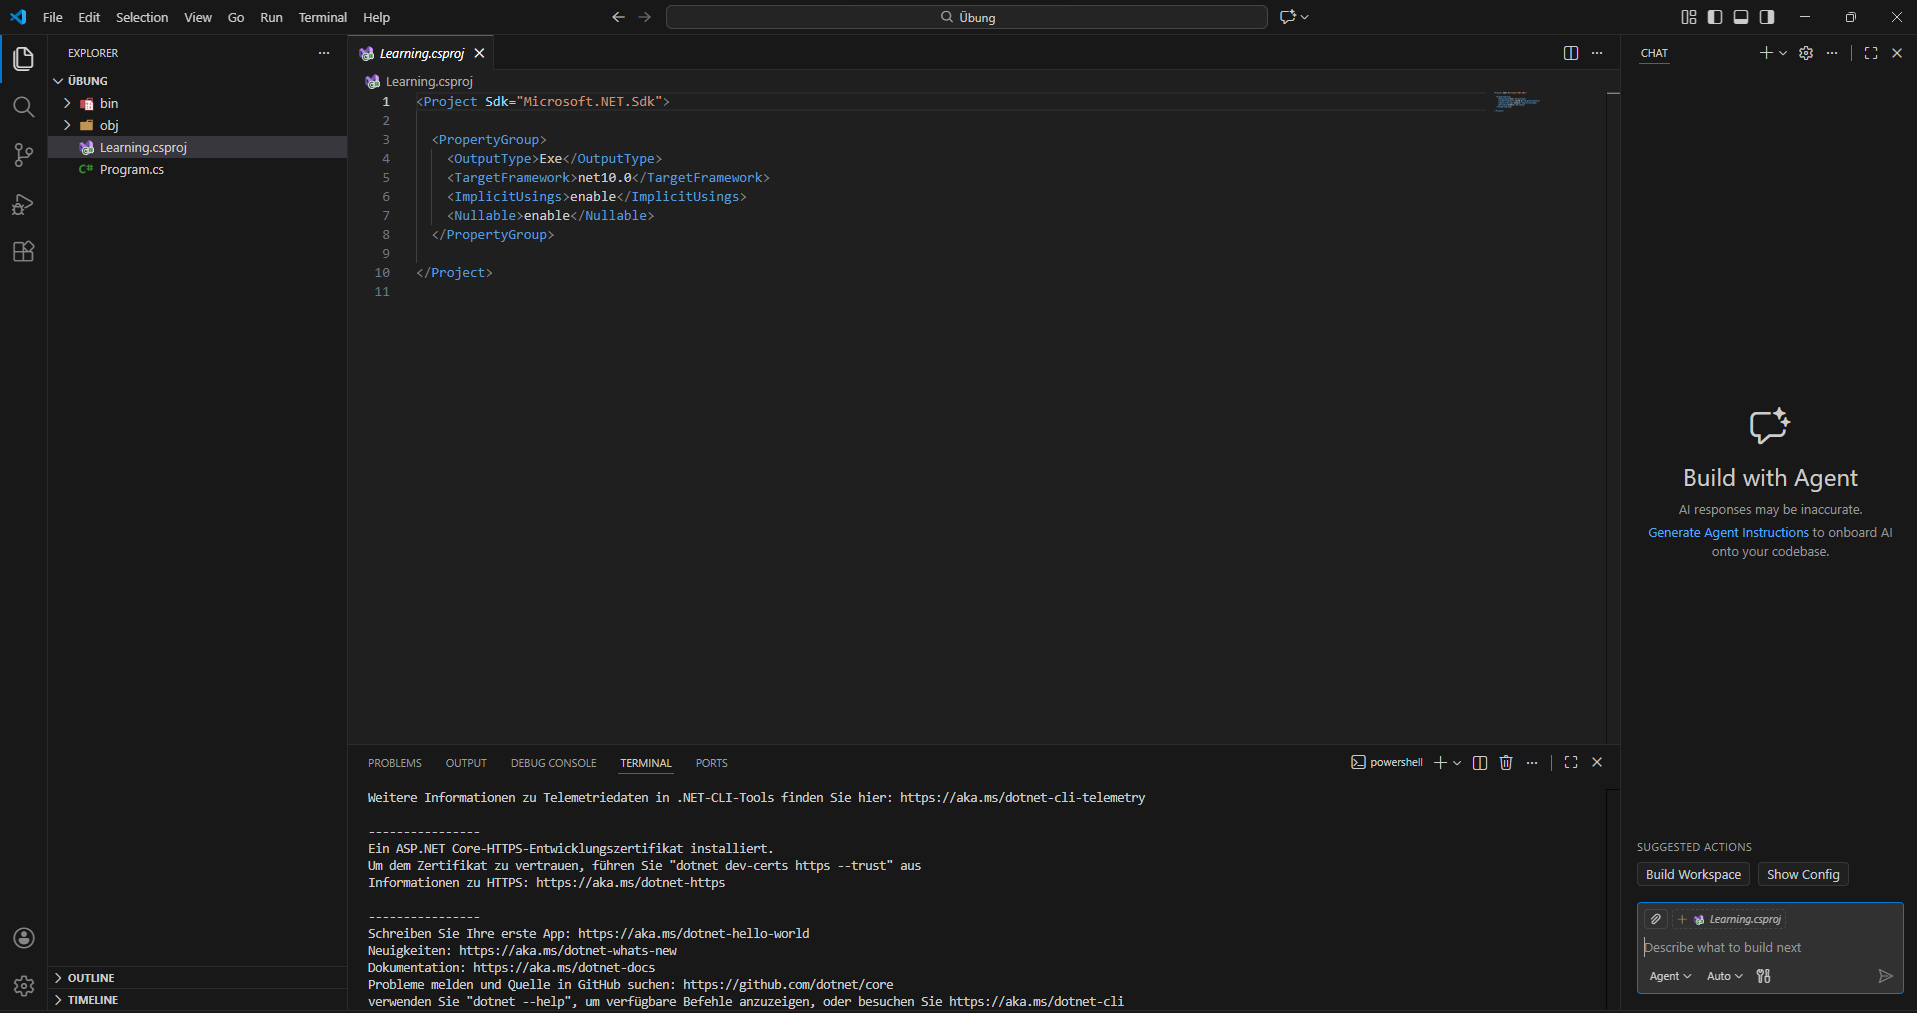Attach context with the paperclip icon
The width and height of the screenshot is (1917, 1013).
pyautogui.click(x=1656, y=919)
